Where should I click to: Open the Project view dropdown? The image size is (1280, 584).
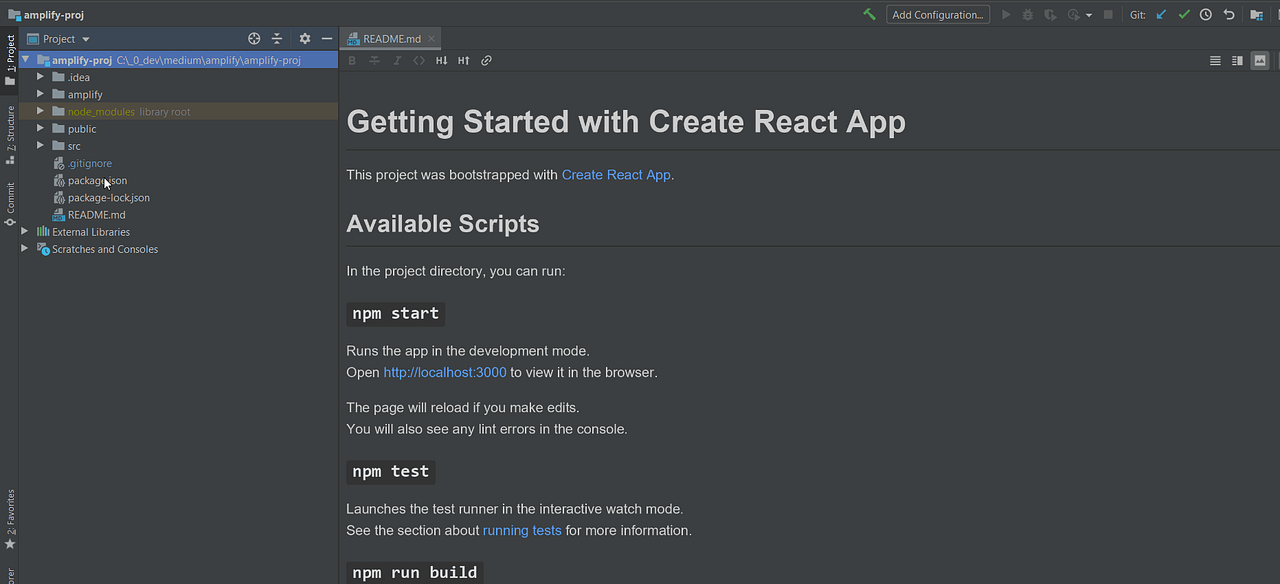click(59, 39)
